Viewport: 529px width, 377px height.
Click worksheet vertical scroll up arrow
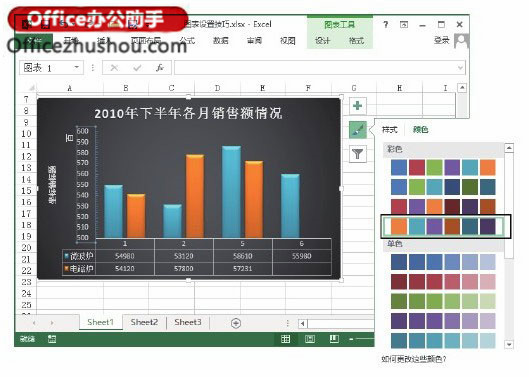pyautogui.click(x=462, y=88)
